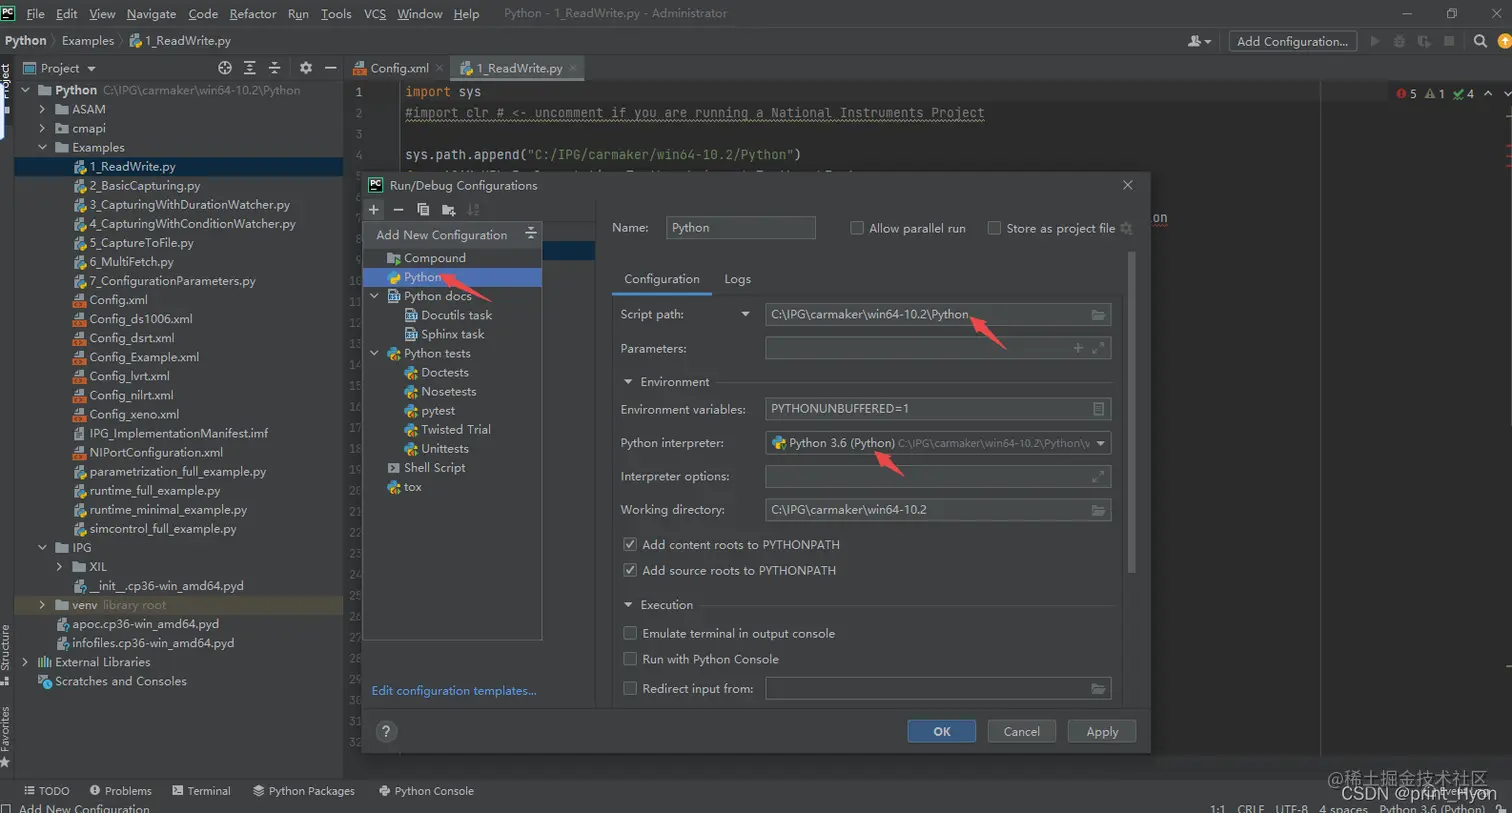Open the Python Packages tool window

tap(304, 791)
